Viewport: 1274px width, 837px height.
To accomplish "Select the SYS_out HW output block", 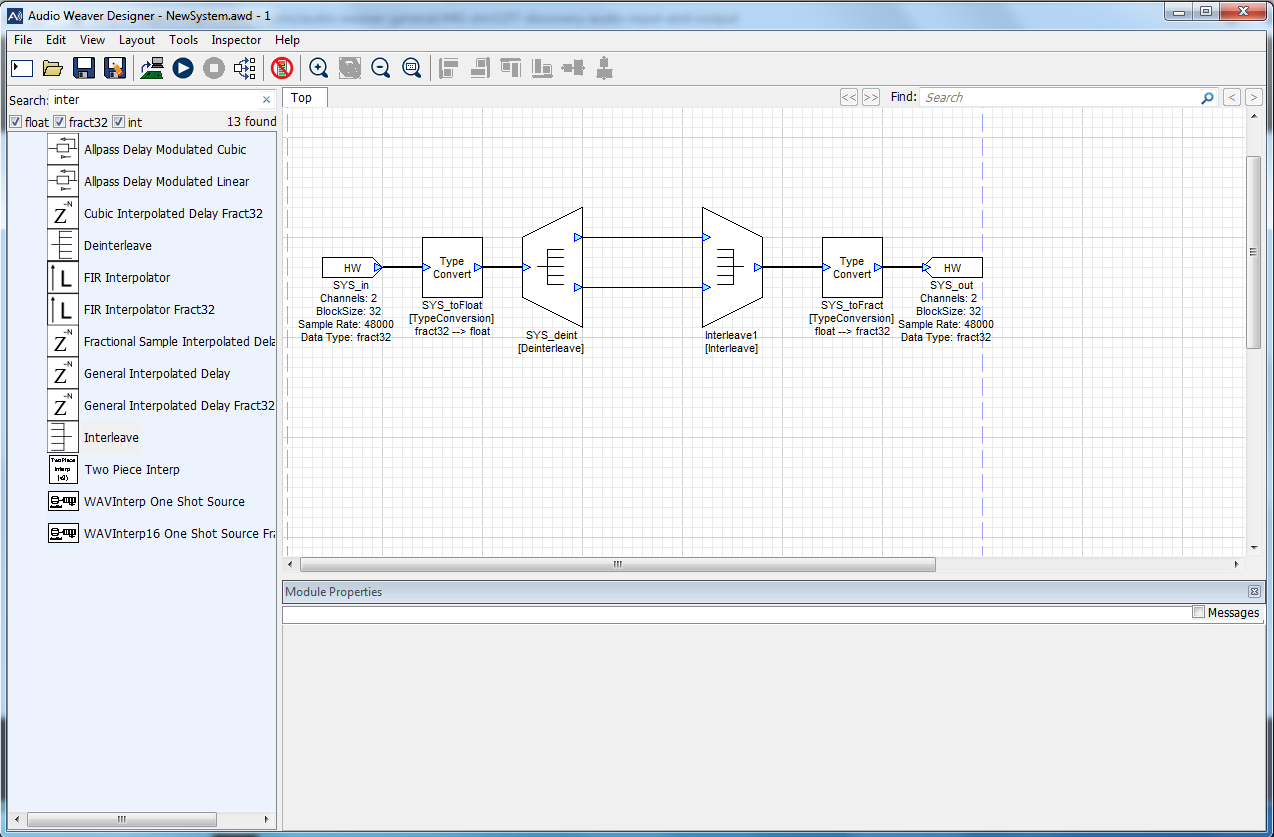I will (953, 267).
